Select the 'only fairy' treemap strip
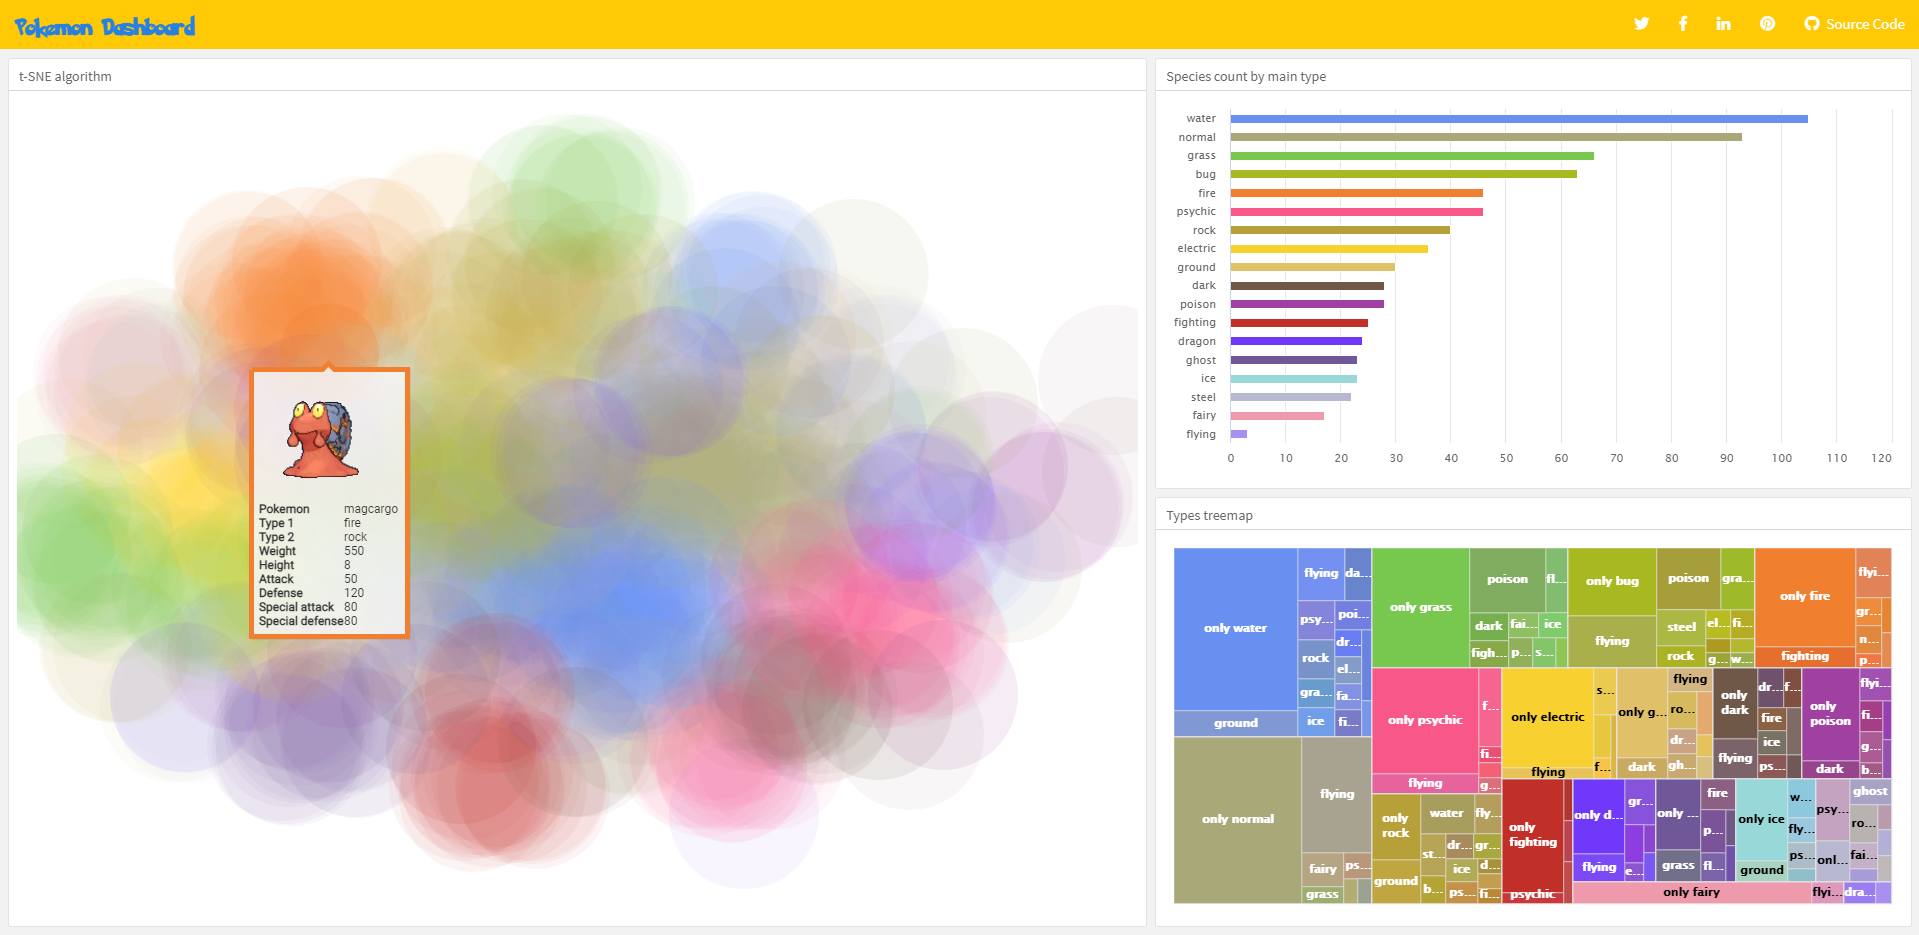 [1691, 892]
